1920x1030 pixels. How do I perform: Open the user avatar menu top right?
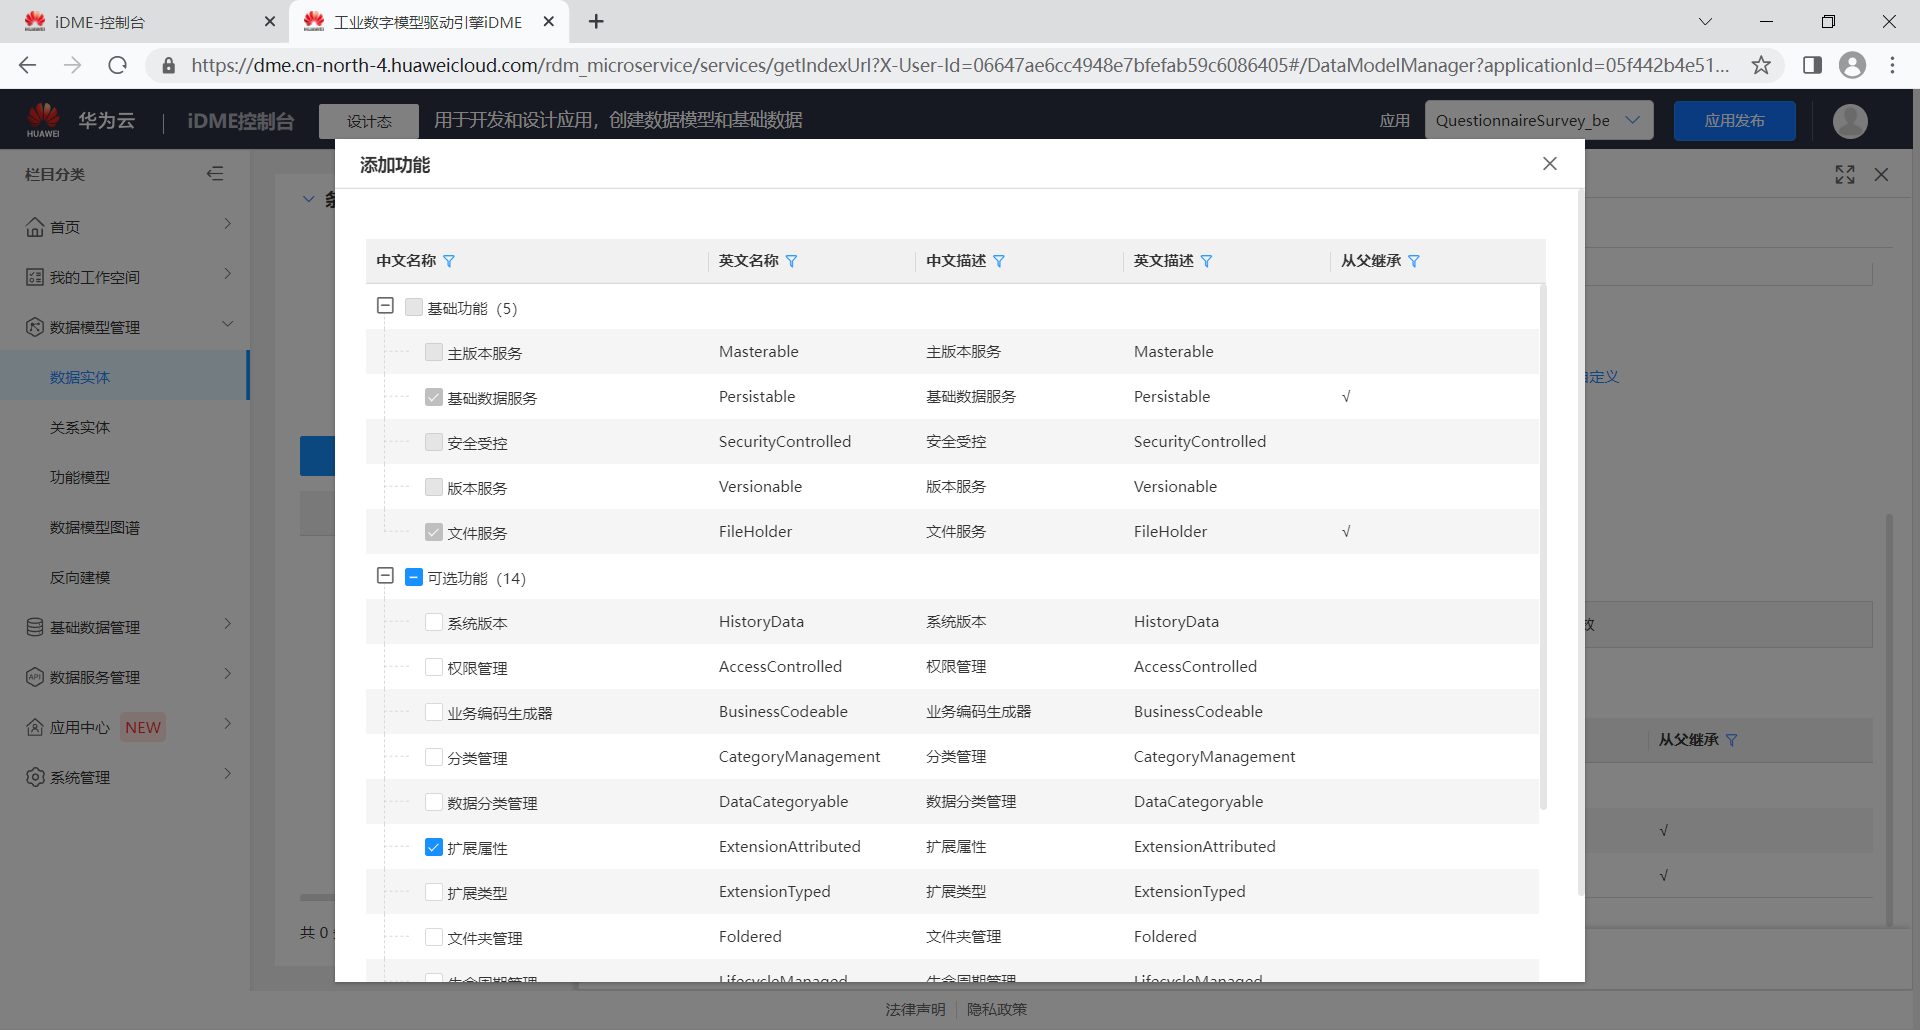click(1851, 120)
